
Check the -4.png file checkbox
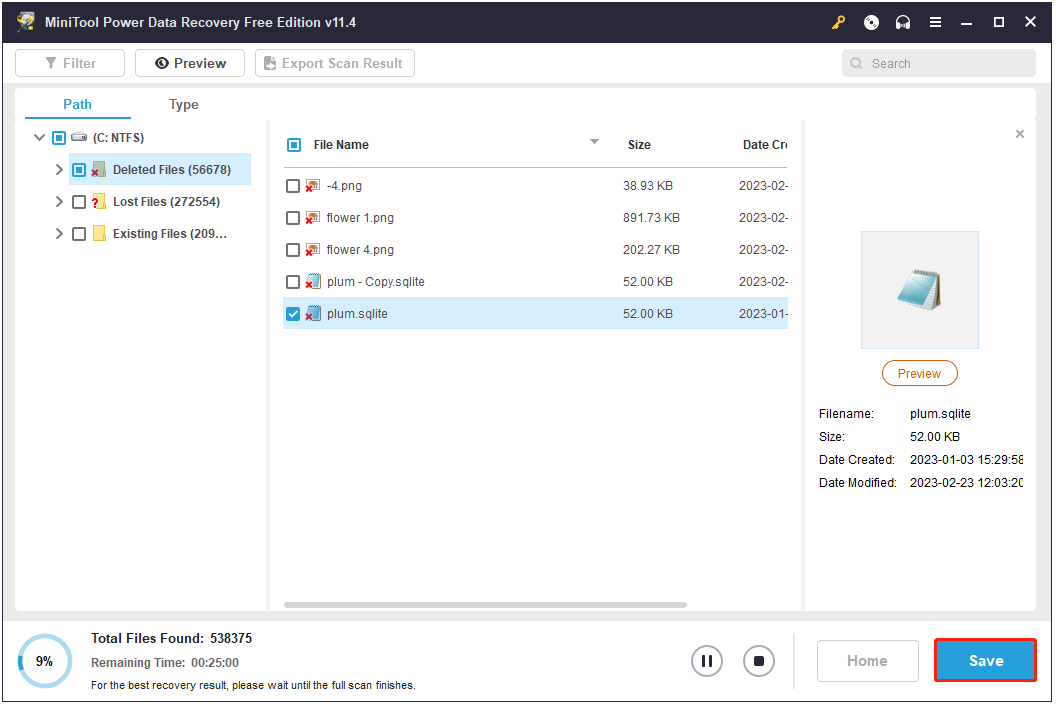[293, 186]
